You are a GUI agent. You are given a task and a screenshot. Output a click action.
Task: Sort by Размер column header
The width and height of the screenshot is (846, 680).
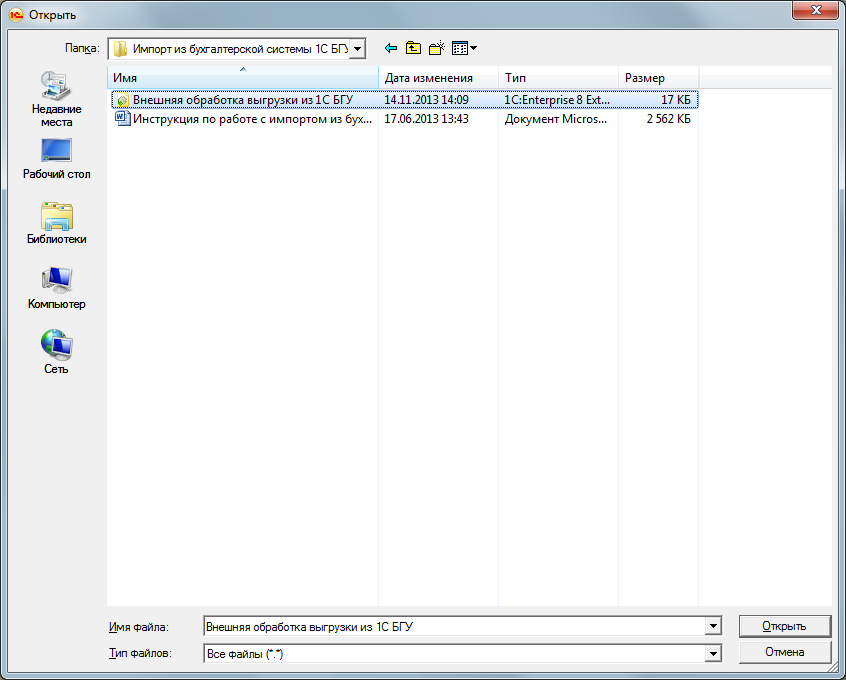[x=657, y=78]
